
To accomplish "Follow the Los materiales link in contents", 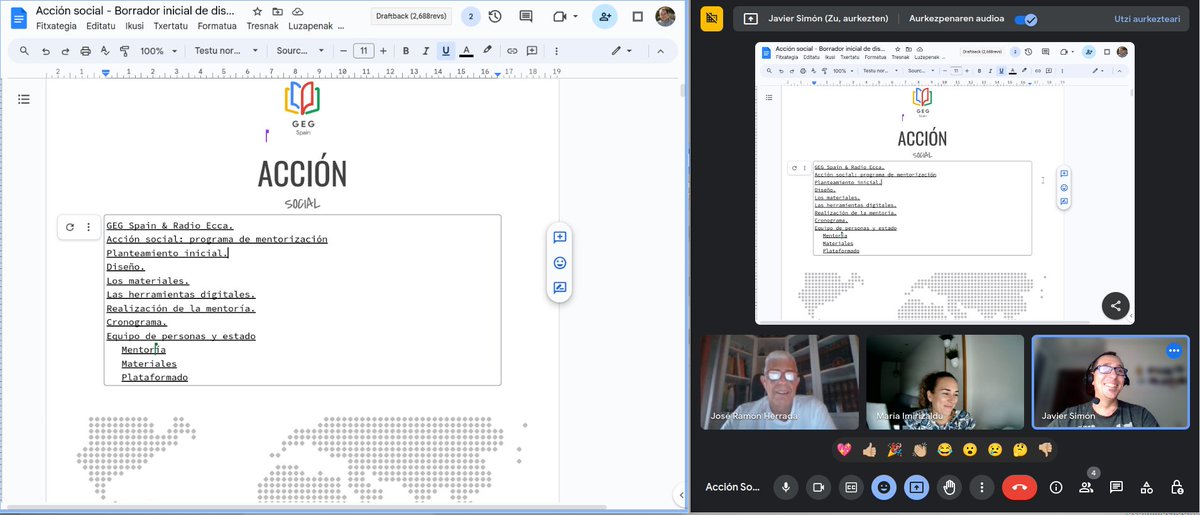I will (x=147, y=281).
